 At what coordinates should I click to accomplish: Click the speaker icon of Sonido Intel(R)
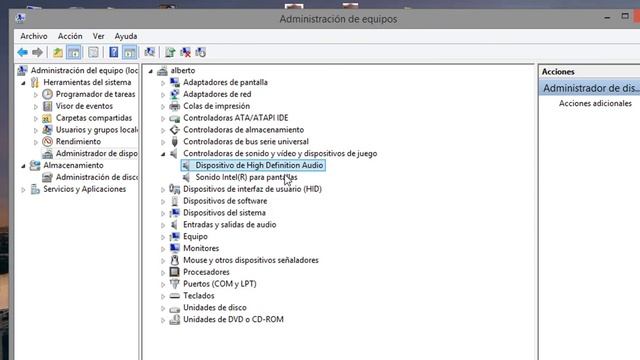[187, 177]
